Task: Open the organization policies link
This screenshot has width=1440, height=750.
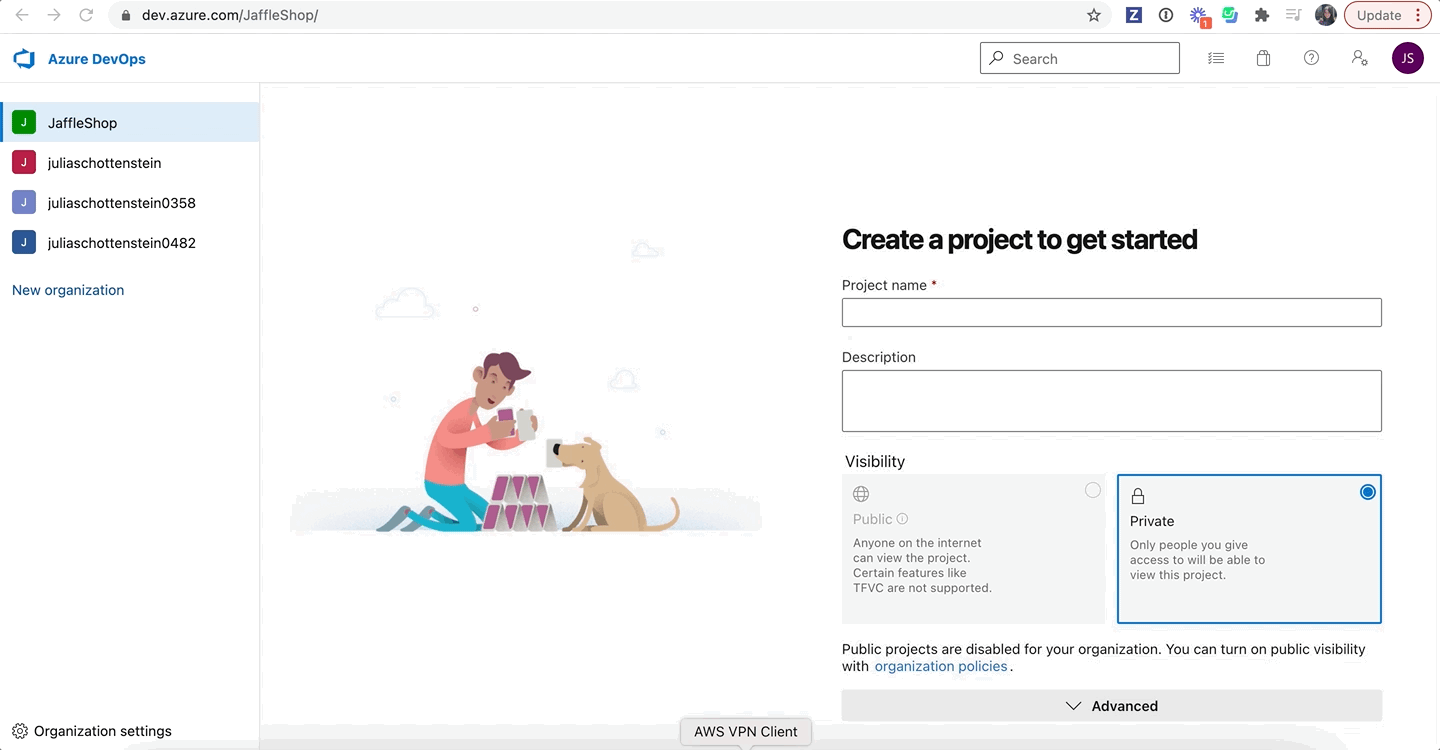Action: click(x=940, y=665)
